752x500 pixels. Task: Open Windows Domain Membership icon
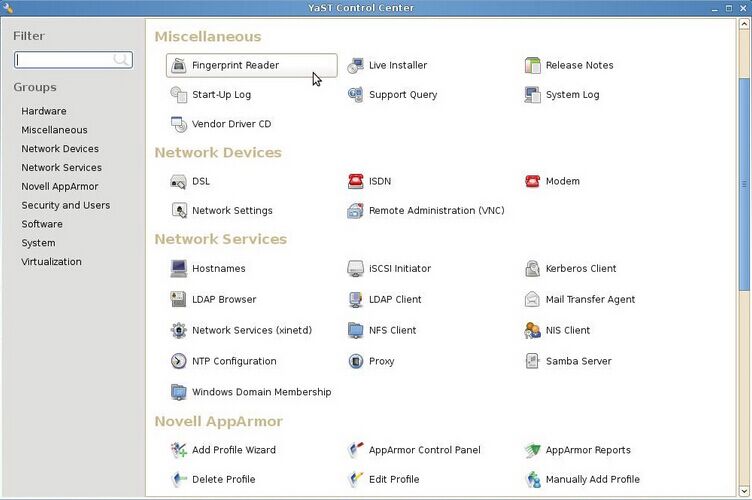[x=178, y=392]
